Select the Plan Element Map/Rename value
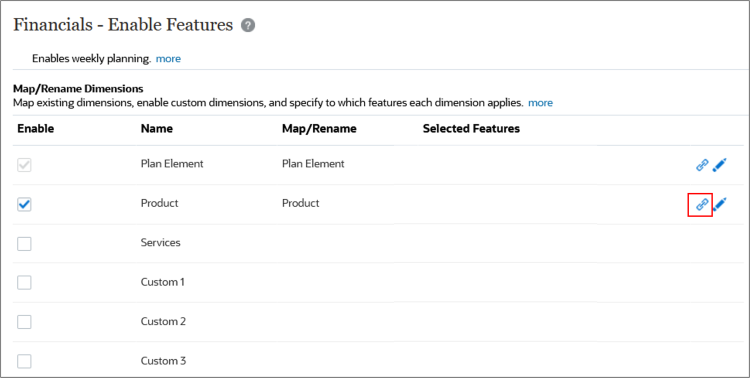The image size is (750, 378). click(313, 164)
